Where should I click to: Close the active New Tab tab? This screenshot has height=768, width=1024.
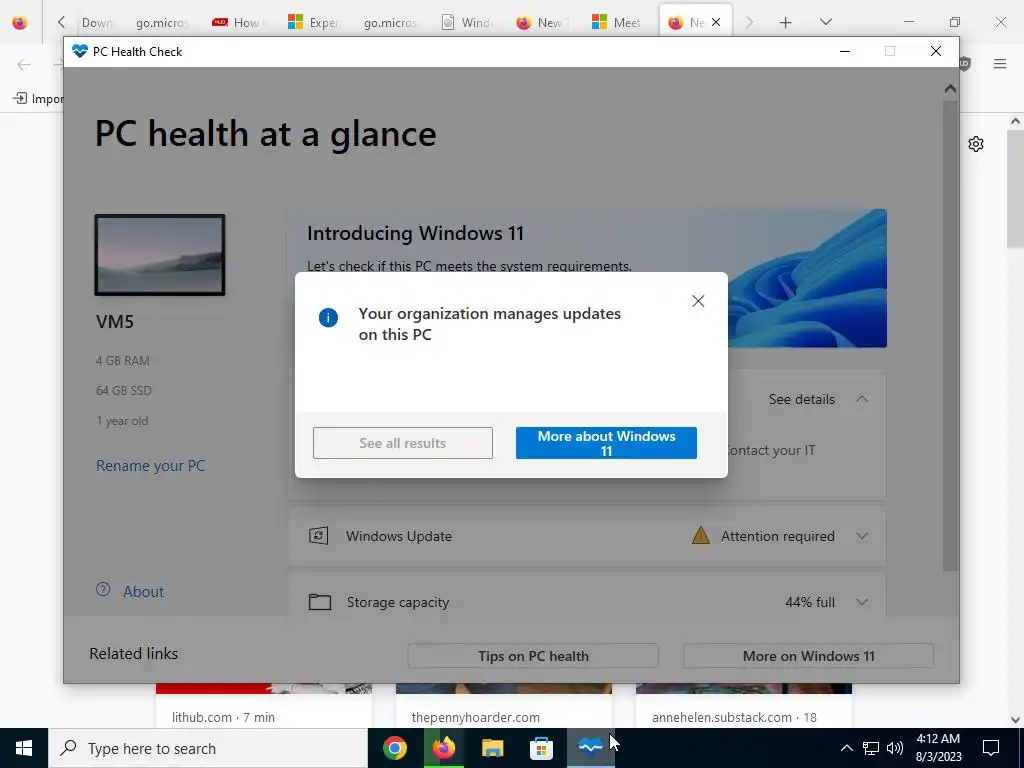click(x=716, y=22)
